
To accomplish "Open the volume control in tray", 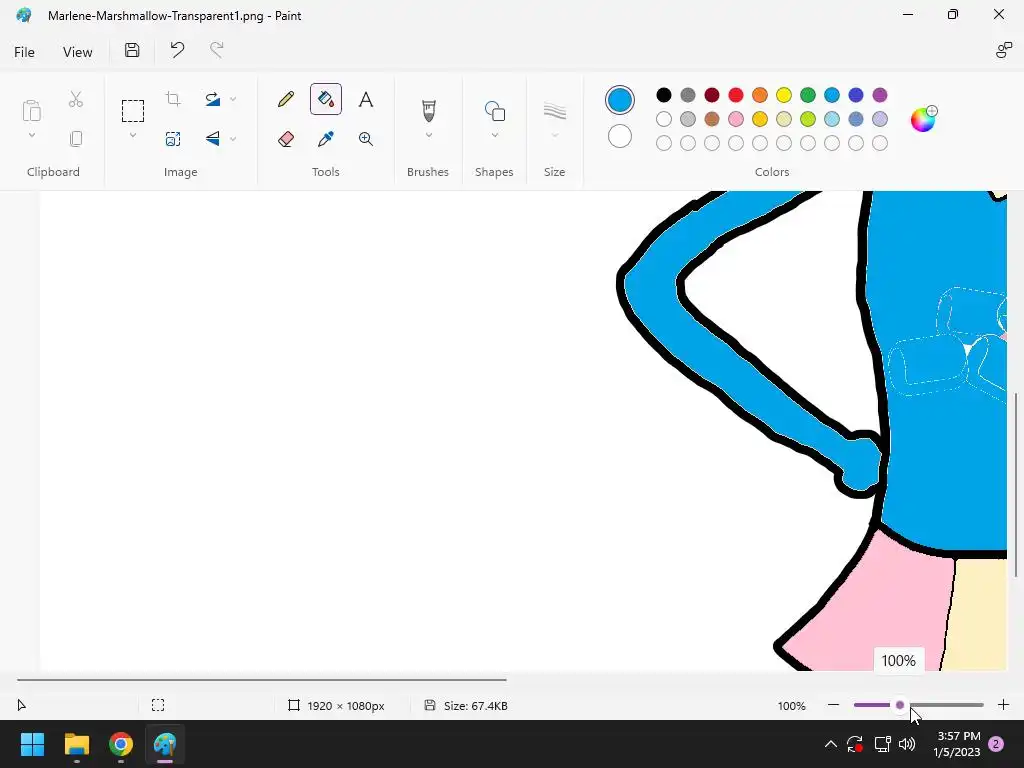I will 907,744.
